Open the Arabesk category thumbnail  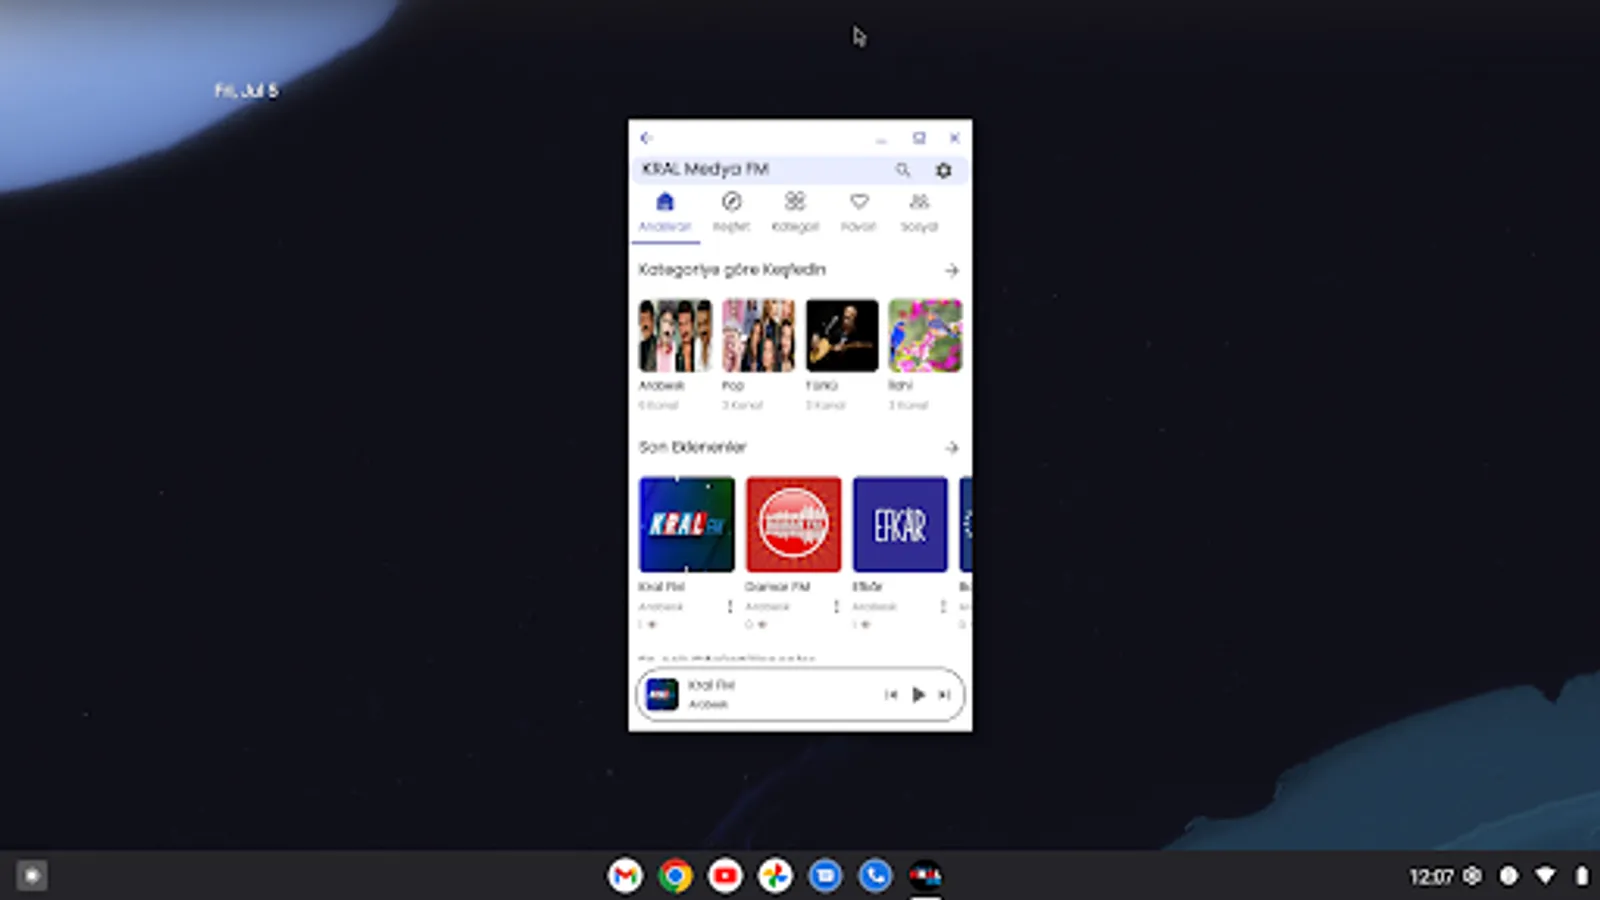(675, 334)
